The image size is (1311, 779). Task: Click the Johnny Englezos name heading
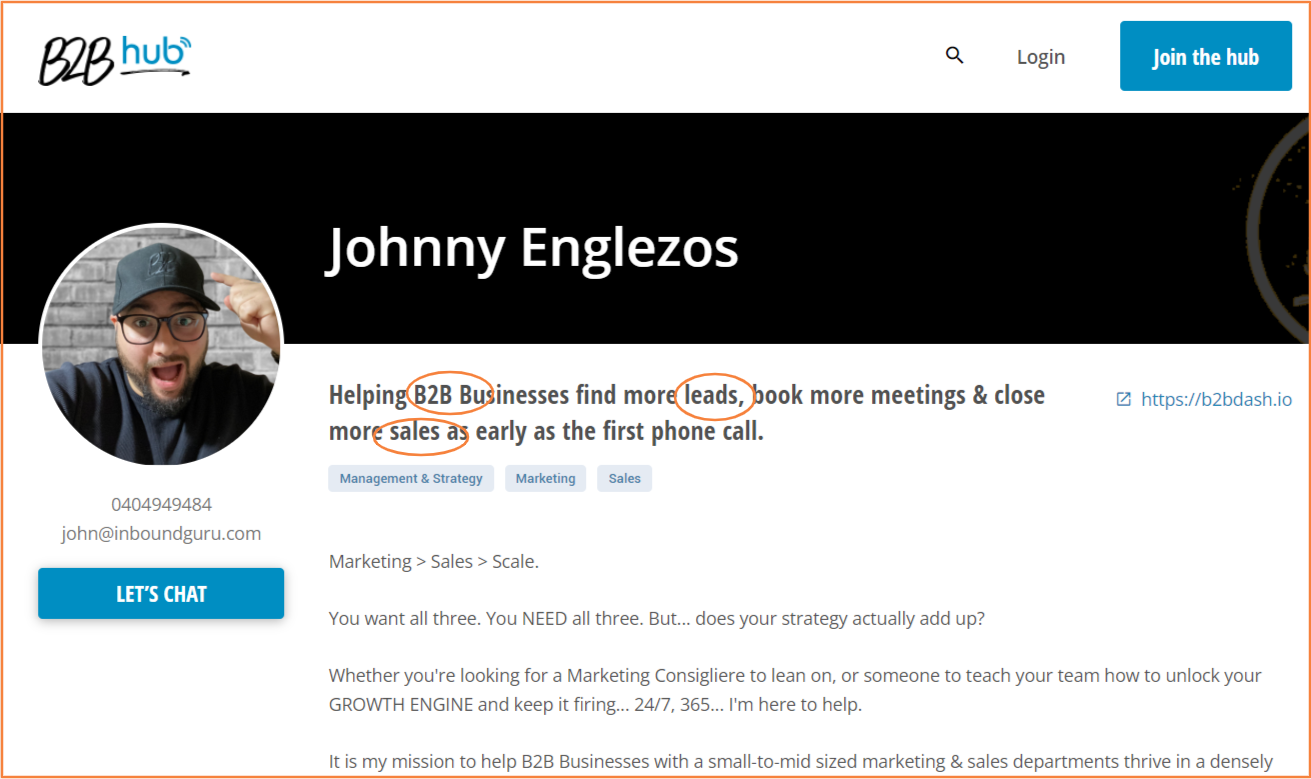[533, 248]
